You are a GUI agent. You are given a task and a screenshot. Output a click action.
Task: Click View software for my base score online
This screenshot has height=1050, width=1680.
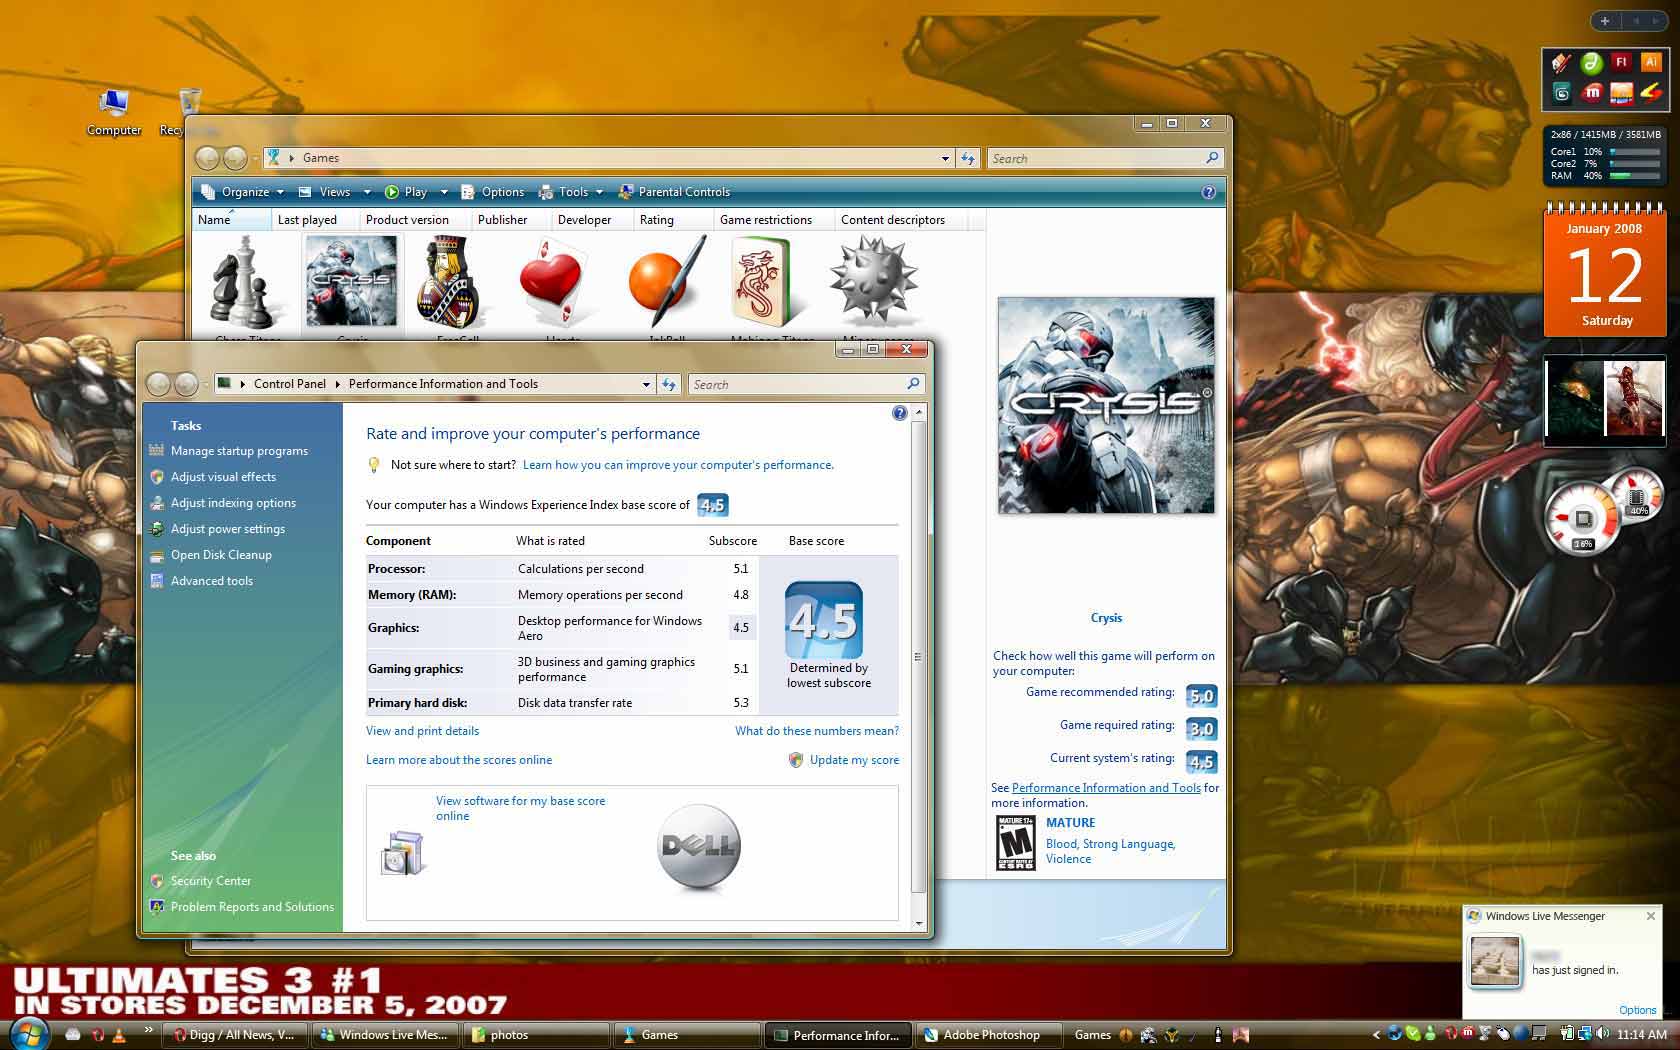[520, 808]
